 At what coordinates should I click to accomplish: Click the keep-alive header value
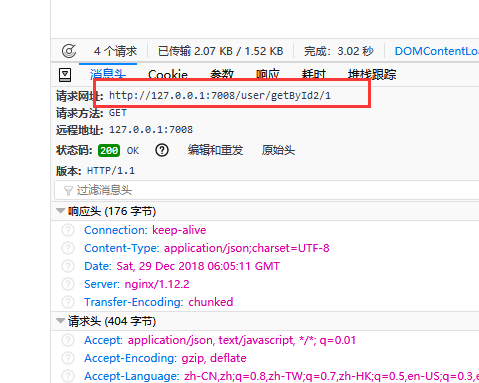click(179, 230)
